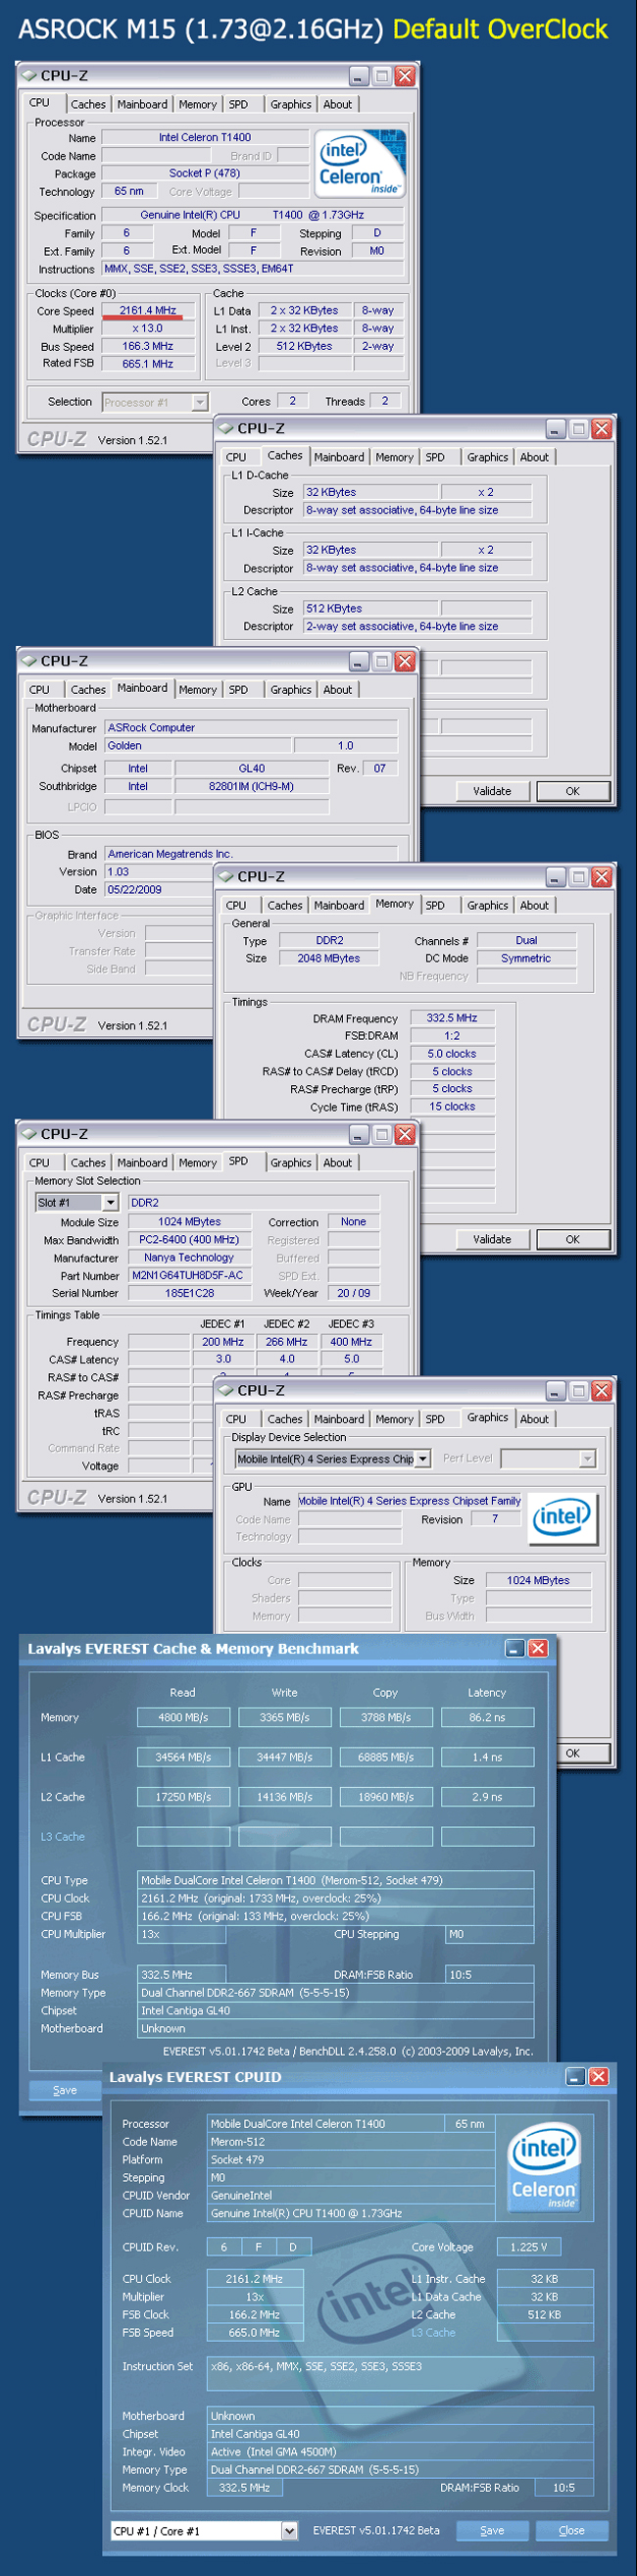Click the BIOS Date value '05/22/2009'
637x2576 pixels.
click(x=158, y=890)
